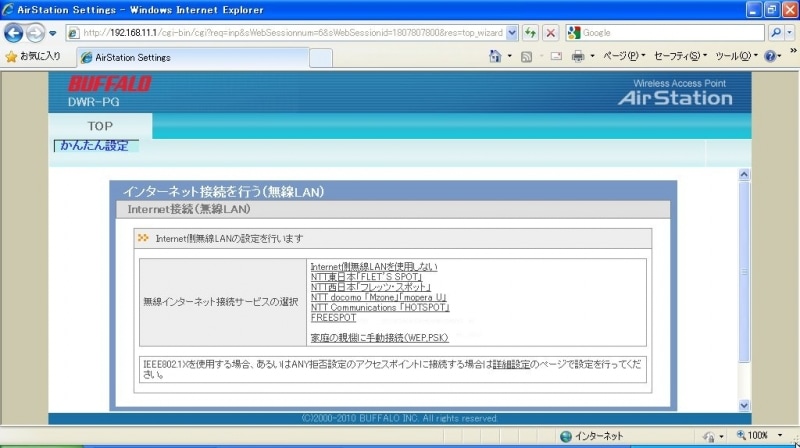Image resolution: width=800 pixels, height=448 pixels.
Task: Expand the command bar overflow chevron
Action: pos(793,51)
